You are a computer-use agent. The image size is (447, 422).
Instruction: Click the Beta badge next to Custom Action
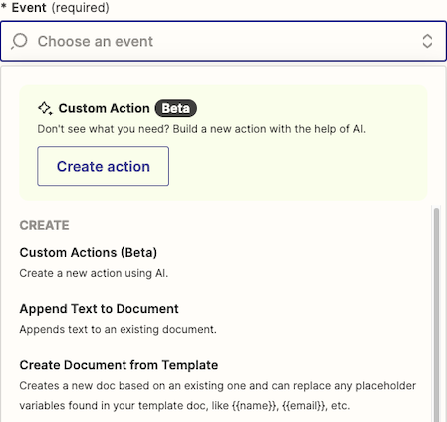point(176,108)
